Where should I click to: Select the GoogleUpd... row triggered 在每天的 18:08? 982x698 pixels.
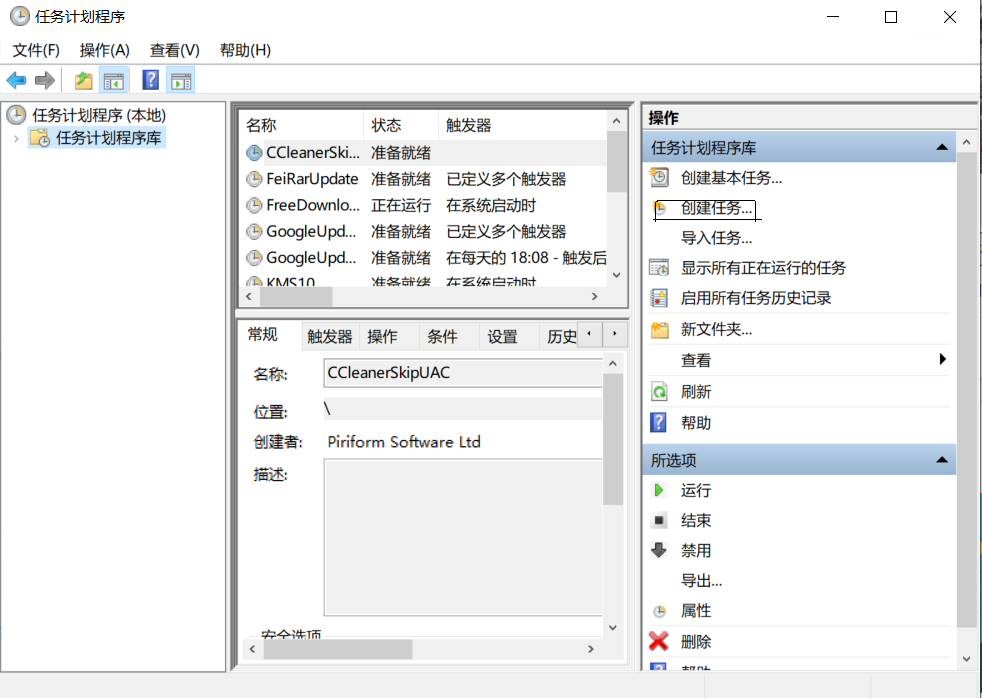423,258
